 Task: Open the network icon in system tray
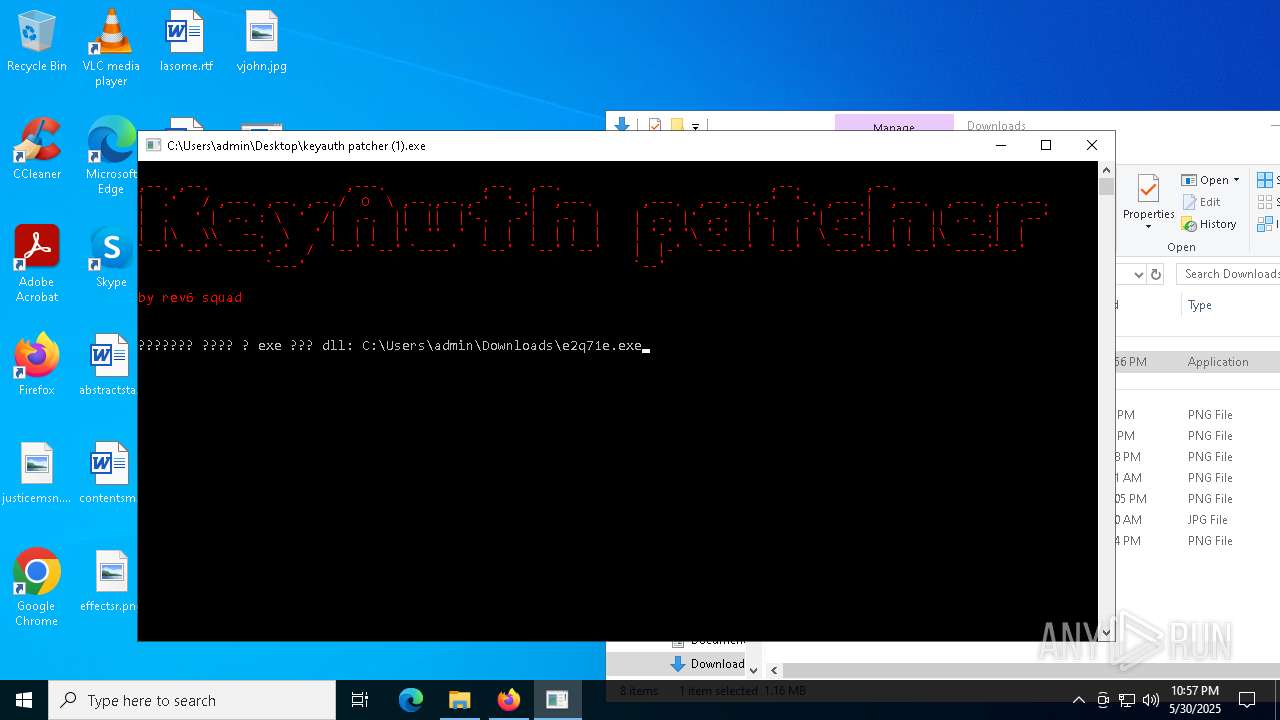point(1127,700)
